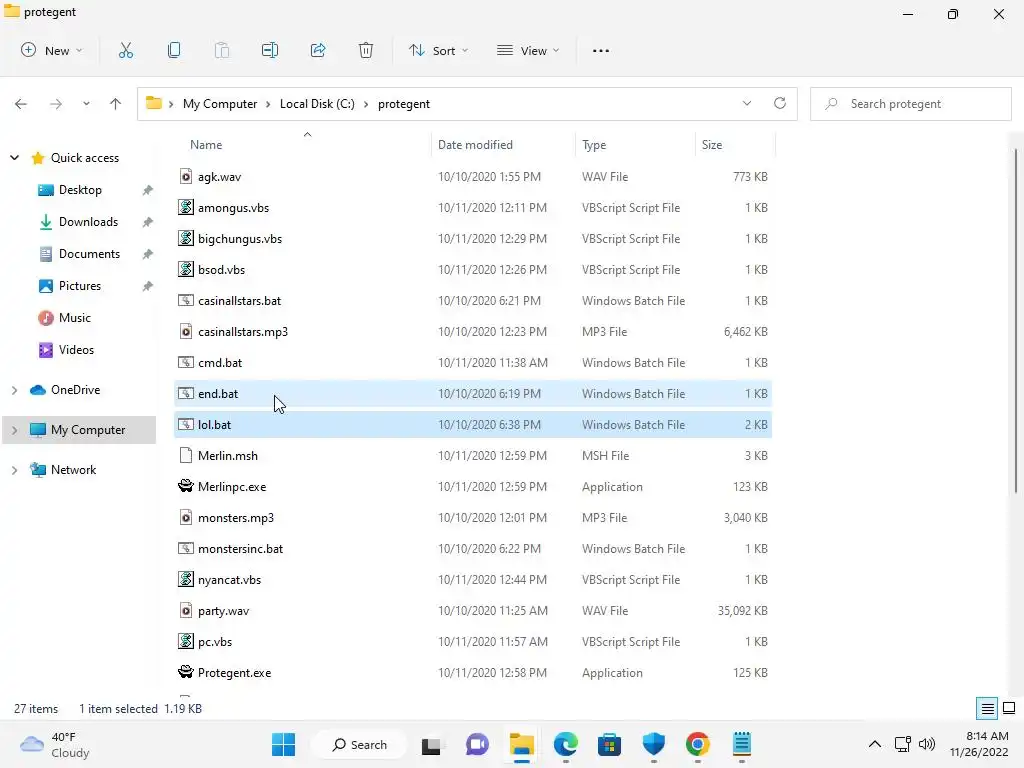Select Videos in navigation pane
1024x768 pixels.
click(76, 350)
